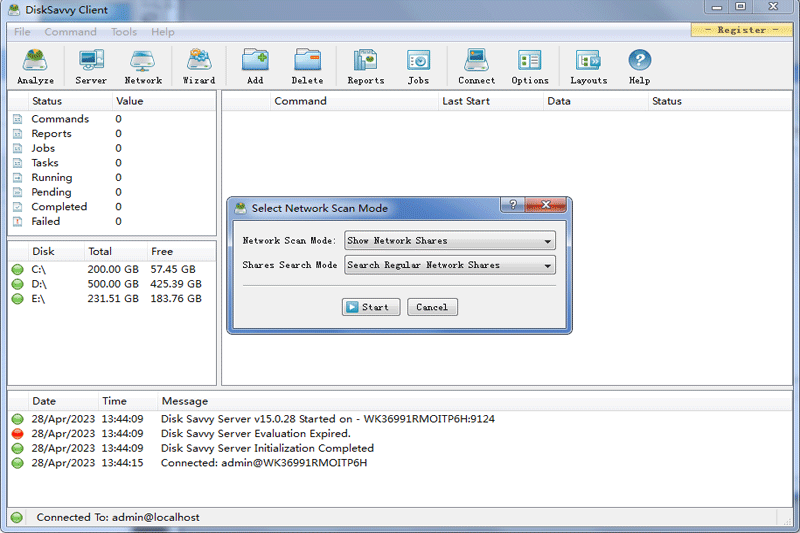
Task: Click the Register button
Action: click(741, 30)
